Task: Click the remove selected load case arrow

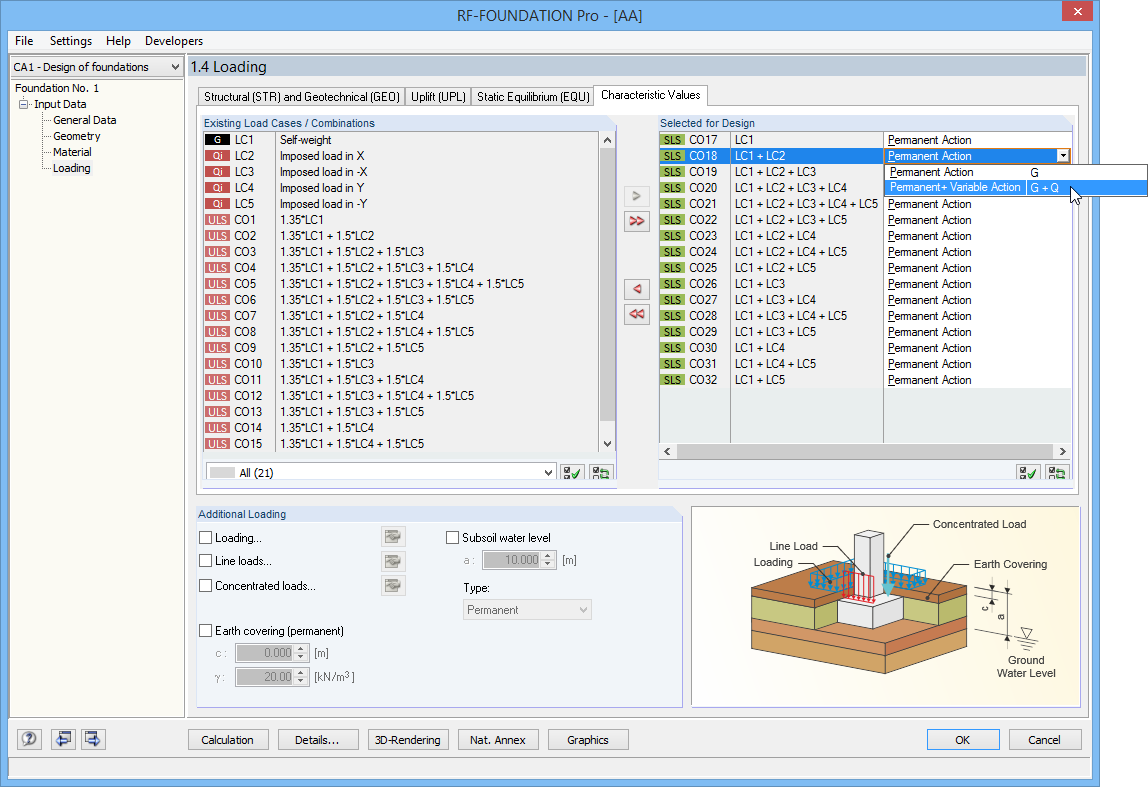Action: [x=636, y=289]
